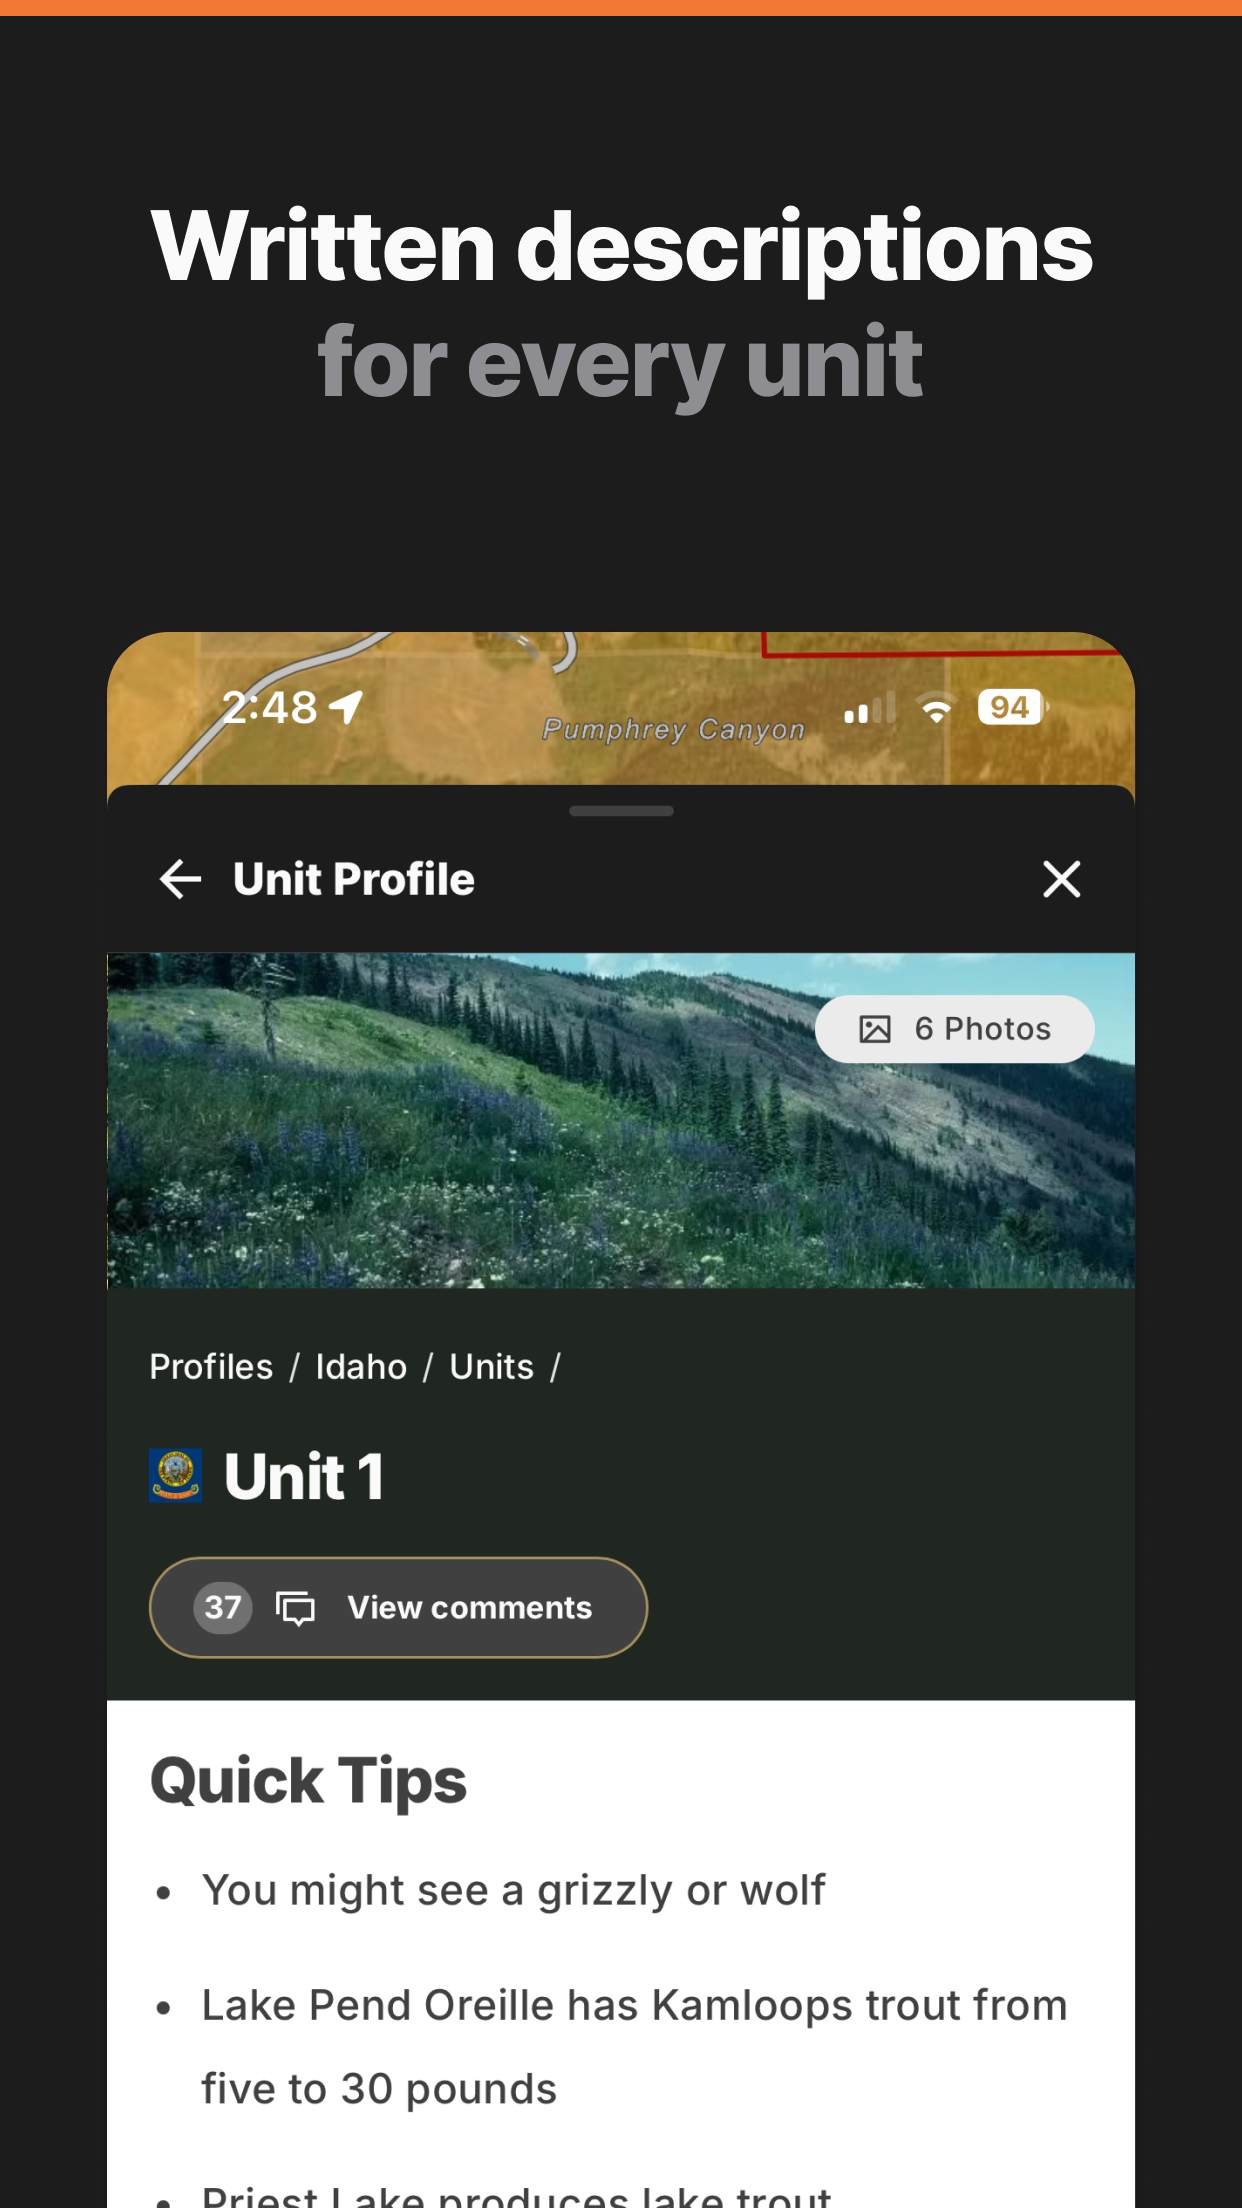
Task: Go back using the Unit Profile arrow
Action: (180, 880)
